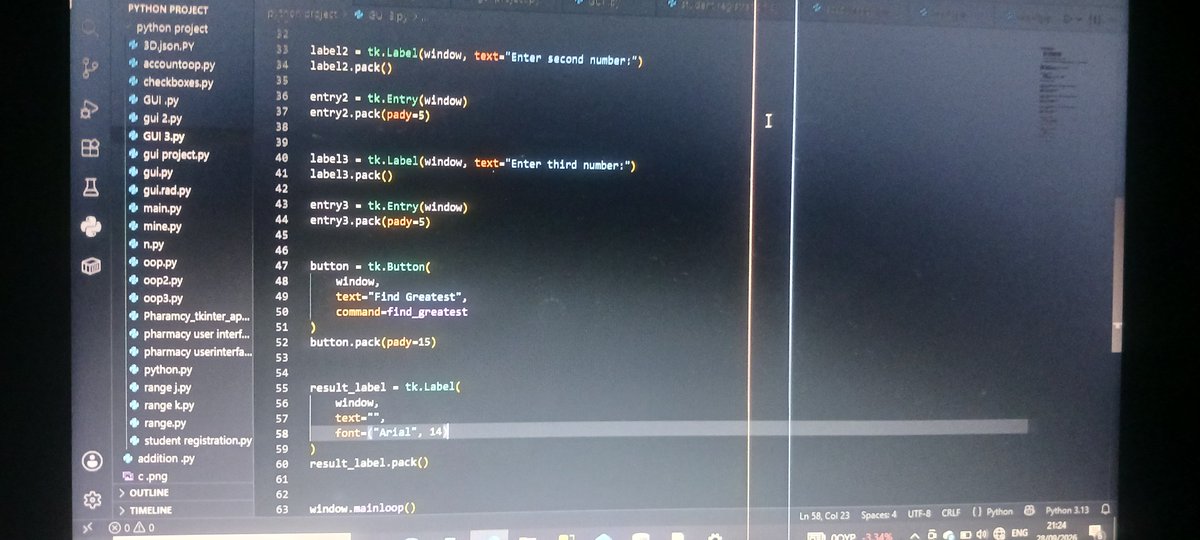Click the window.mainloop() line in editor
Screen dimensions: 1200x540
click(362, 509)
